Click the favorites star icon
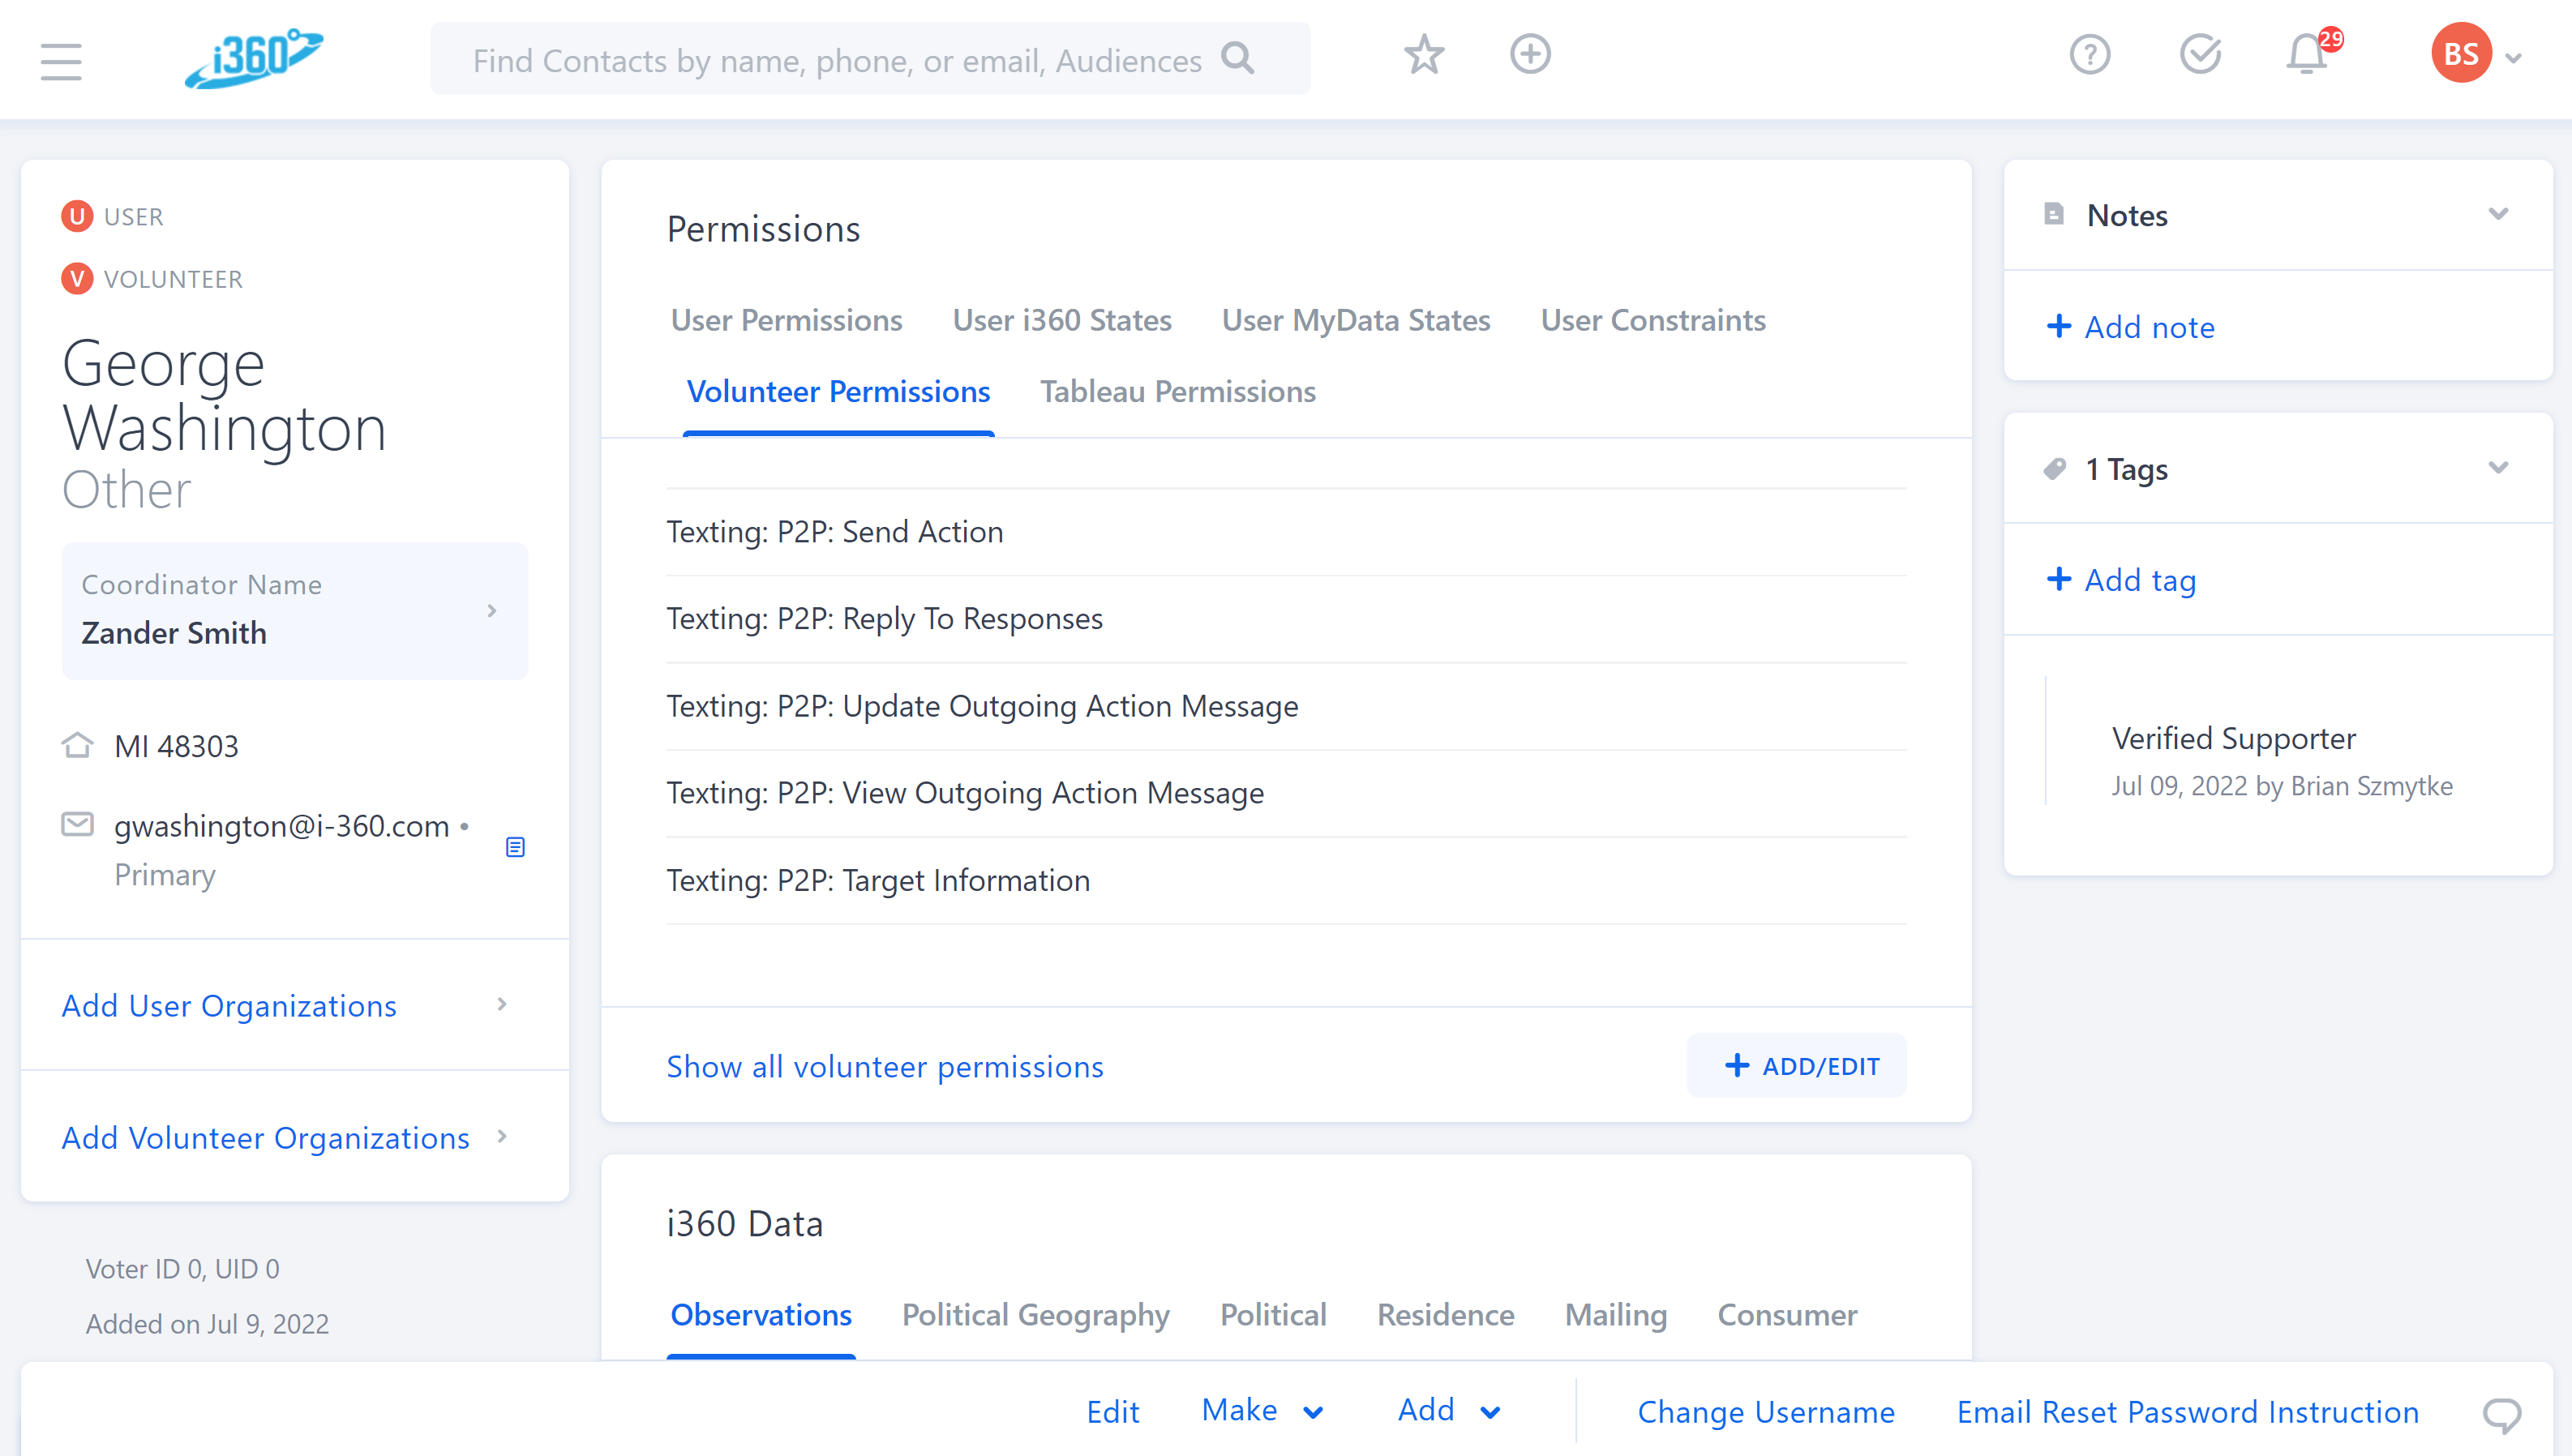Screen dimensions: 2572x1456 pos(1423,55)
